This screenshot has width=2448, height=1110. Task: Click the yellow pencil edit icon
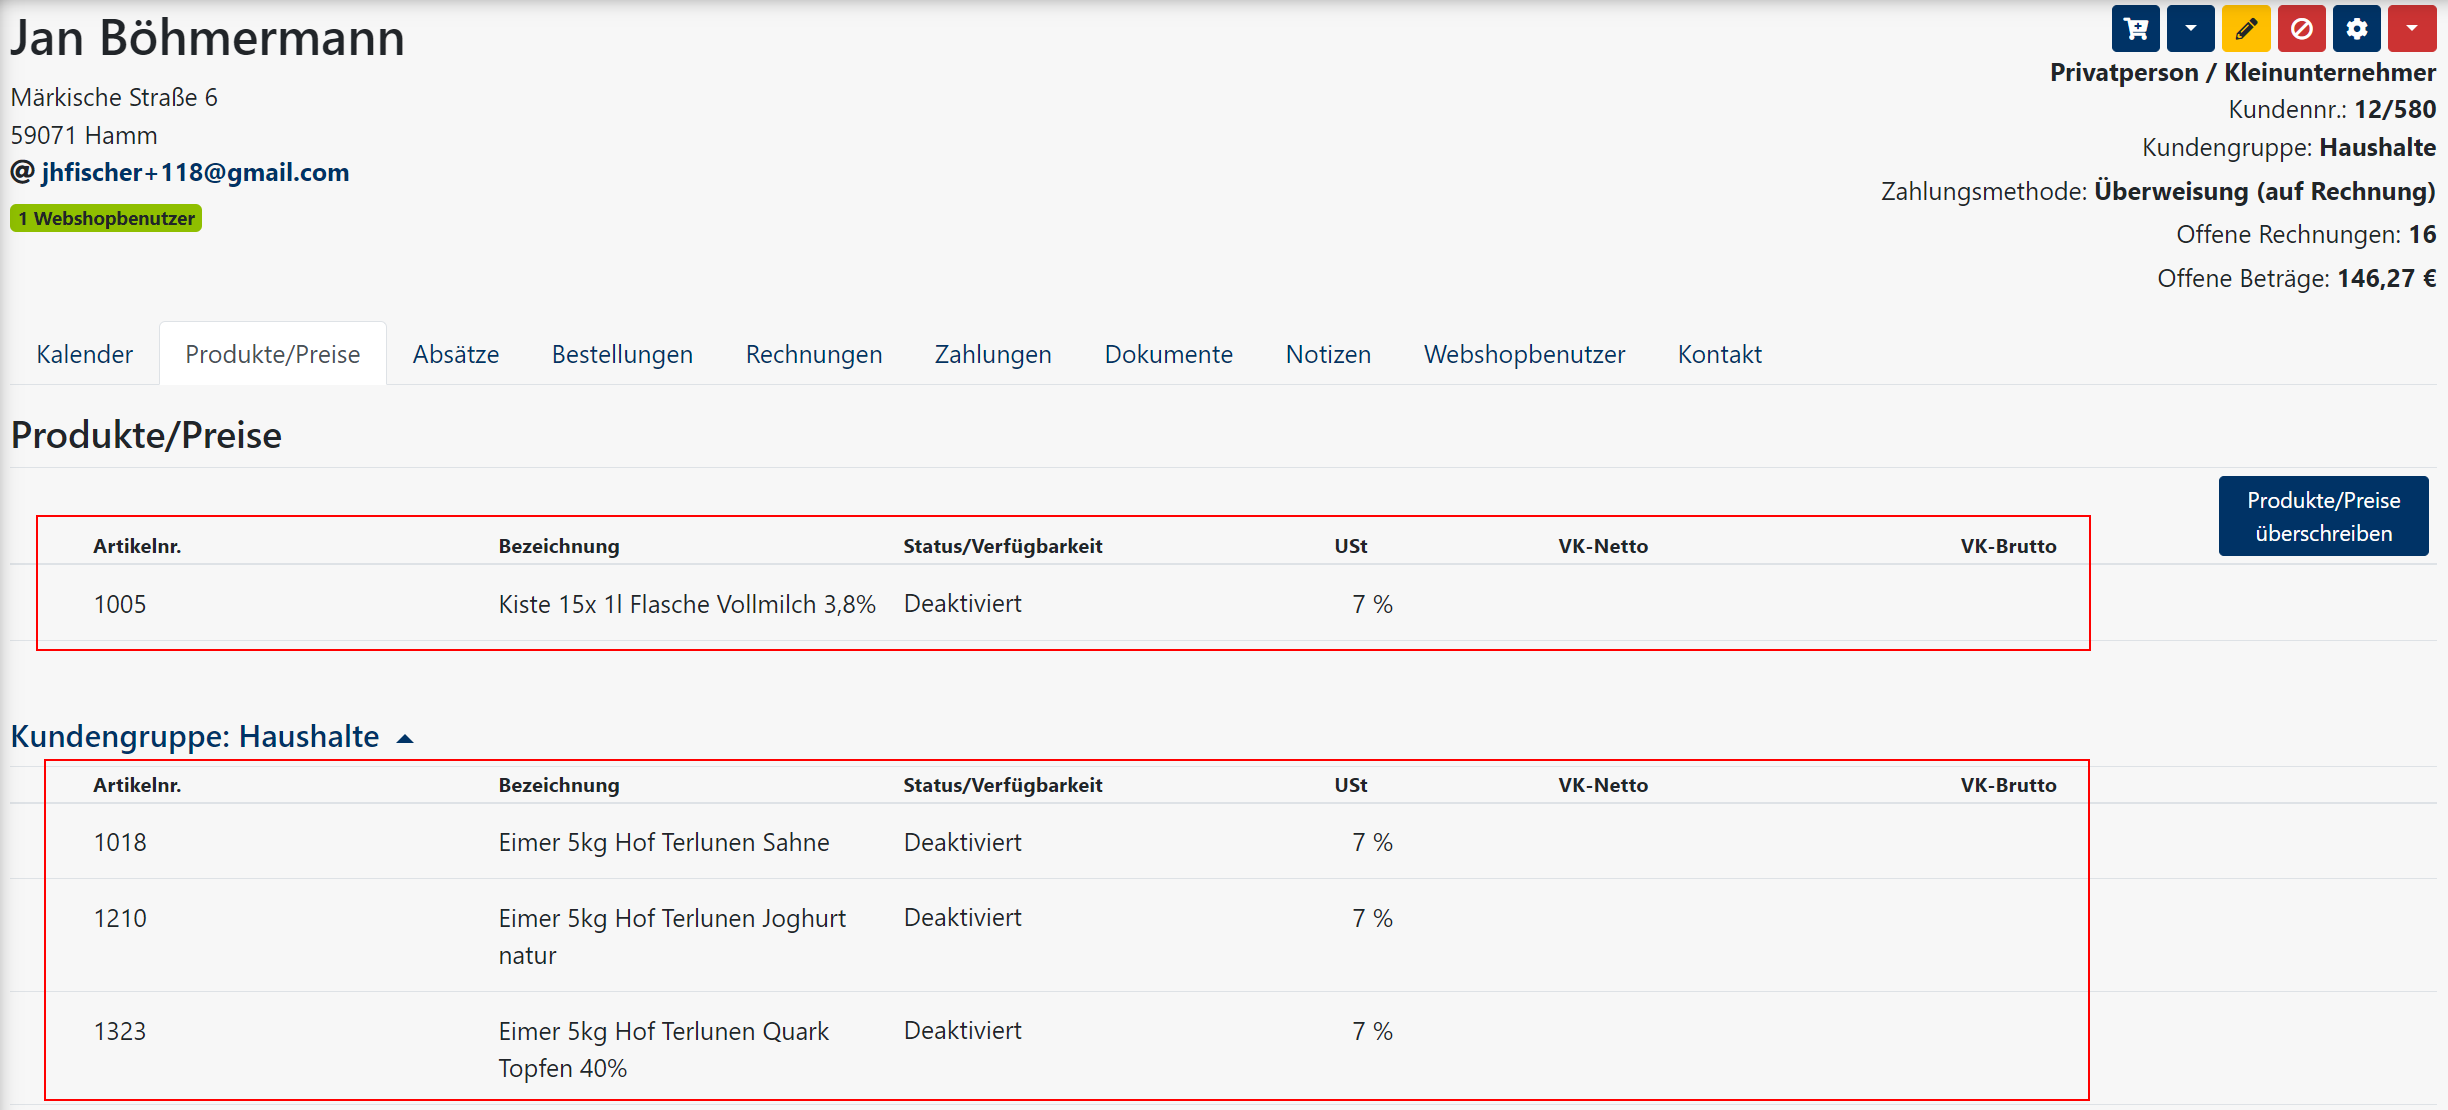pos(2246,28)
